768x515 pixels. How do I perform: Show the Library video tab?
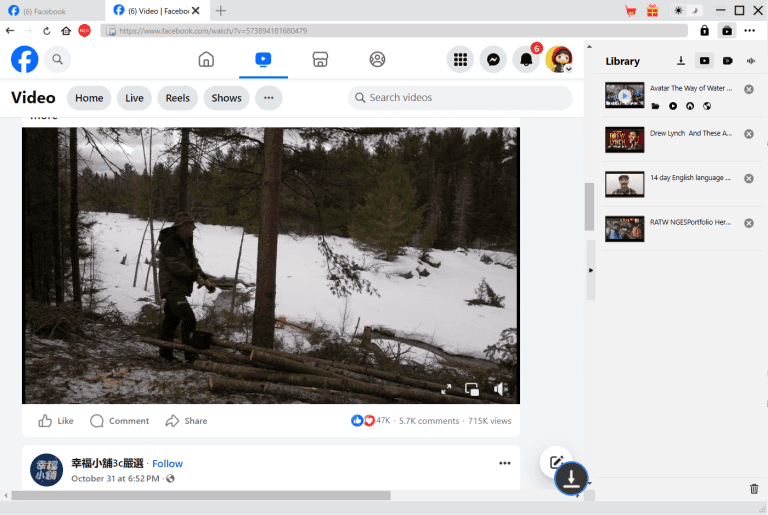click(x=704, y=61)
